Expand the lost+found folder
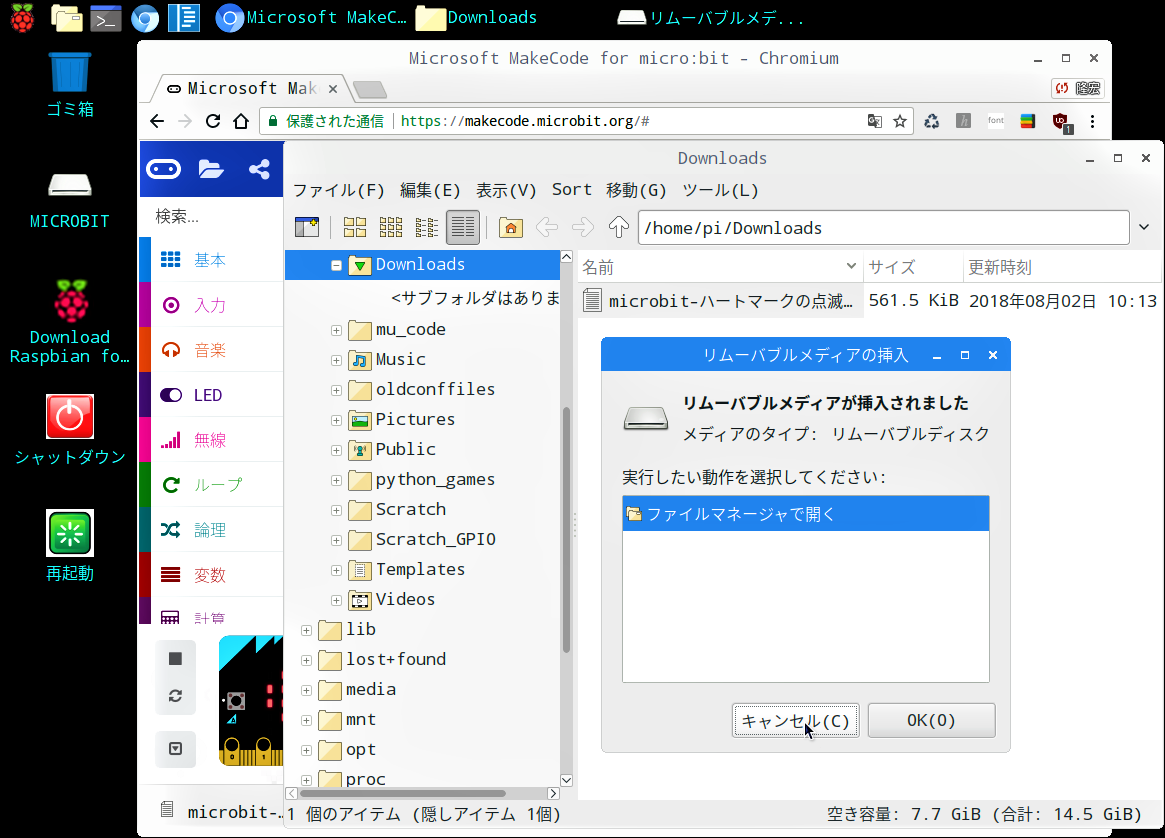Viewport: 1165px width, 838px height. [x=306, y=660]
